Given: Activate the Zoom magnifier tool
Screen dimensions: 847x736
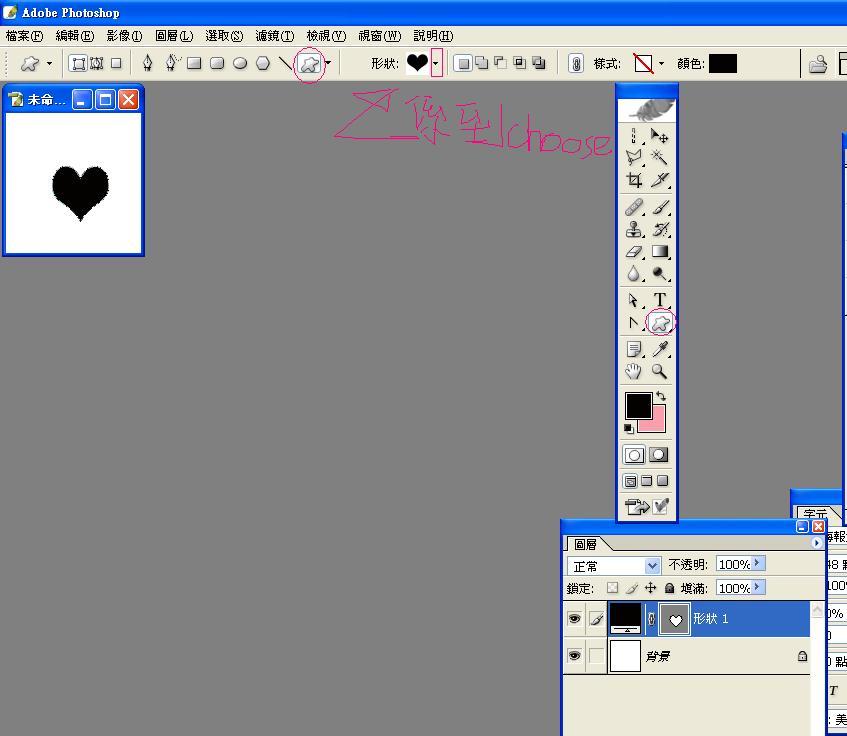Looking at the screenshot, I should (659, 371).
